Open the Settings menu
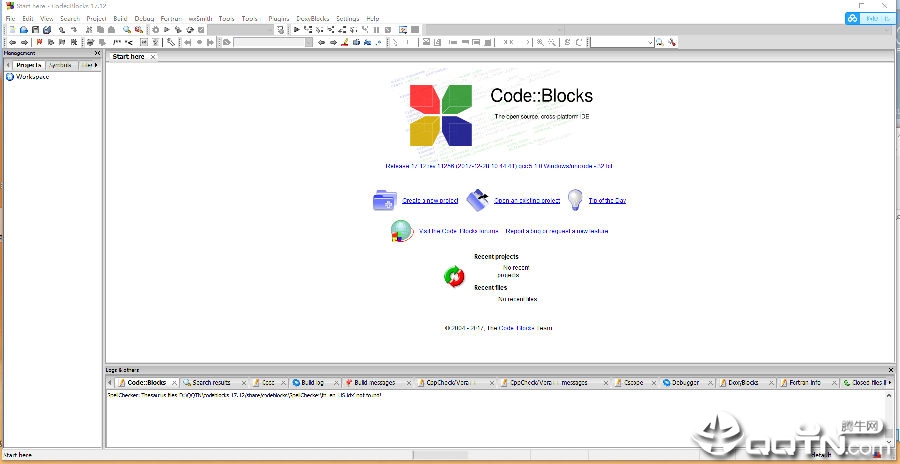900x464 pixels. (x=347, y=18)
